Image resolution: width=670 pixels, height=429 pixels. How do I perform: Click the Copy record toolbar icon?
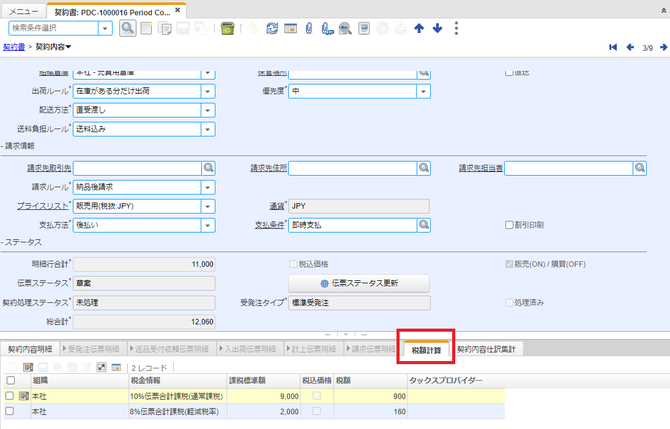tap(165, 28)
